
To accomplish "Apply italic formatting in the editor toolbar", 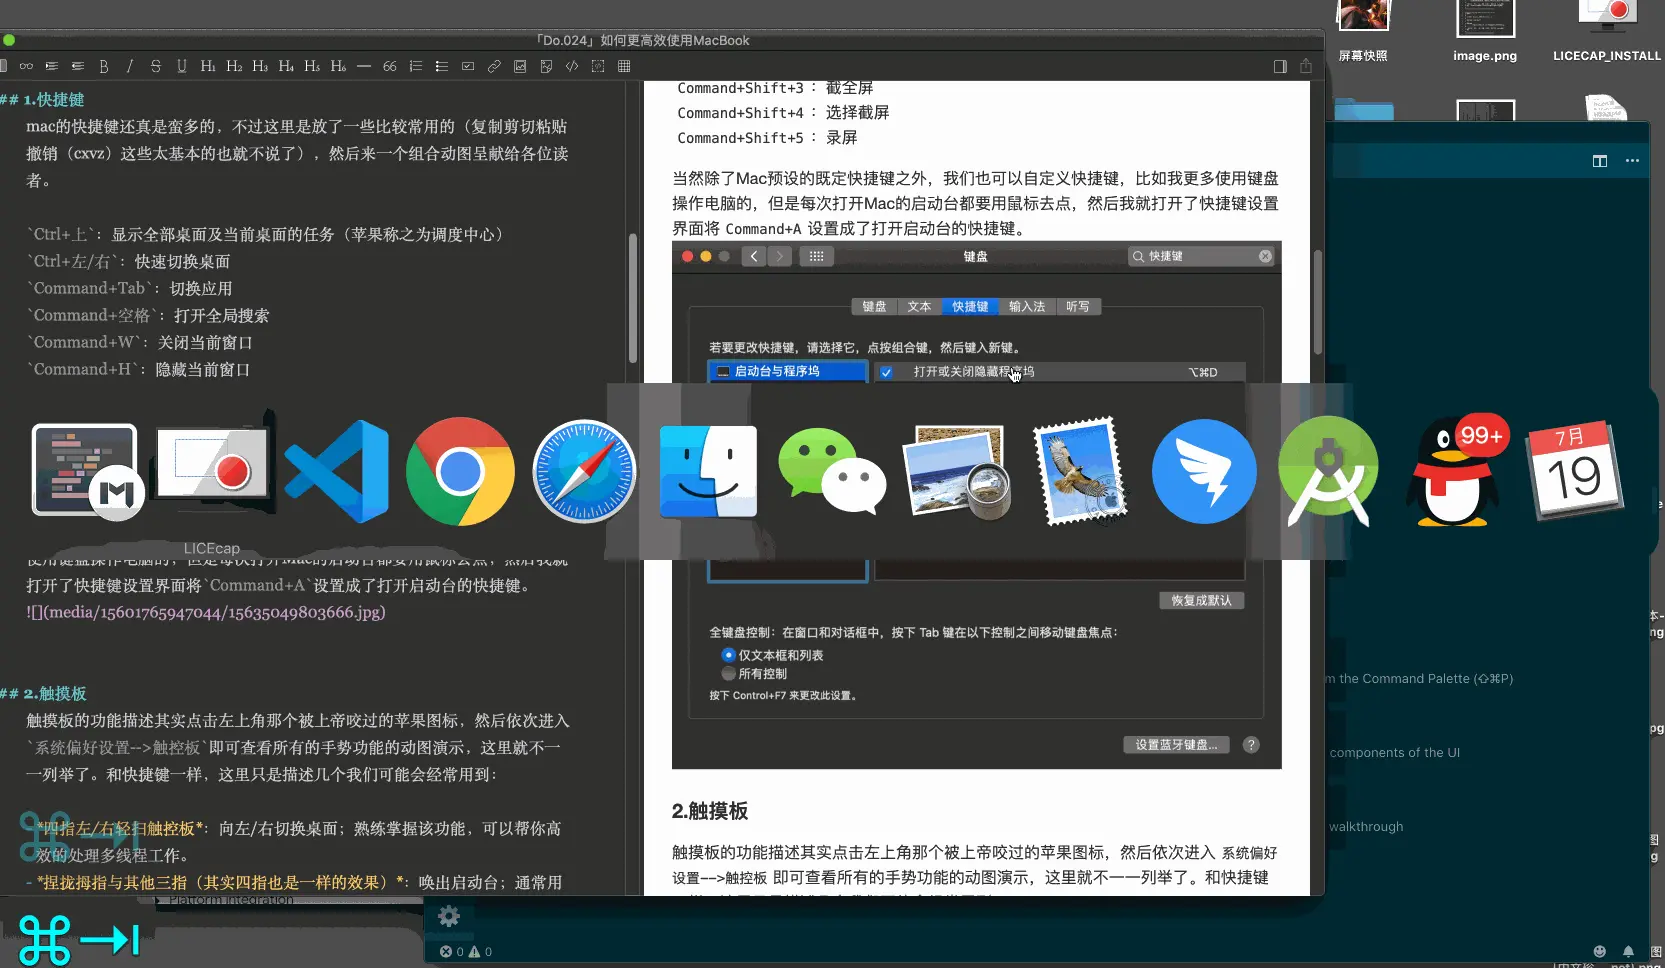I will [x=130, y=66].
